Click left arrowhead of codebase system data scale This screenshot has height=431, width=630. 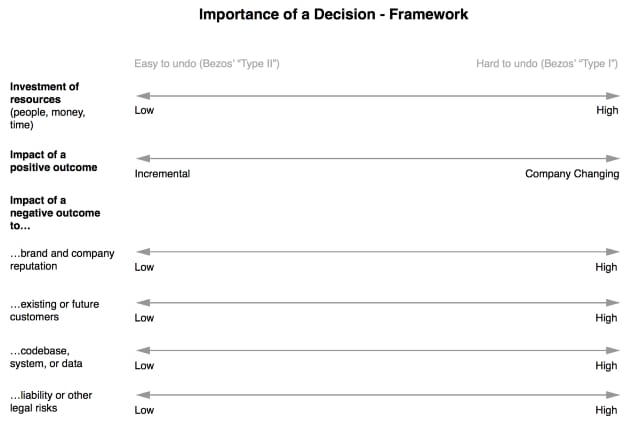coord(143,350)
